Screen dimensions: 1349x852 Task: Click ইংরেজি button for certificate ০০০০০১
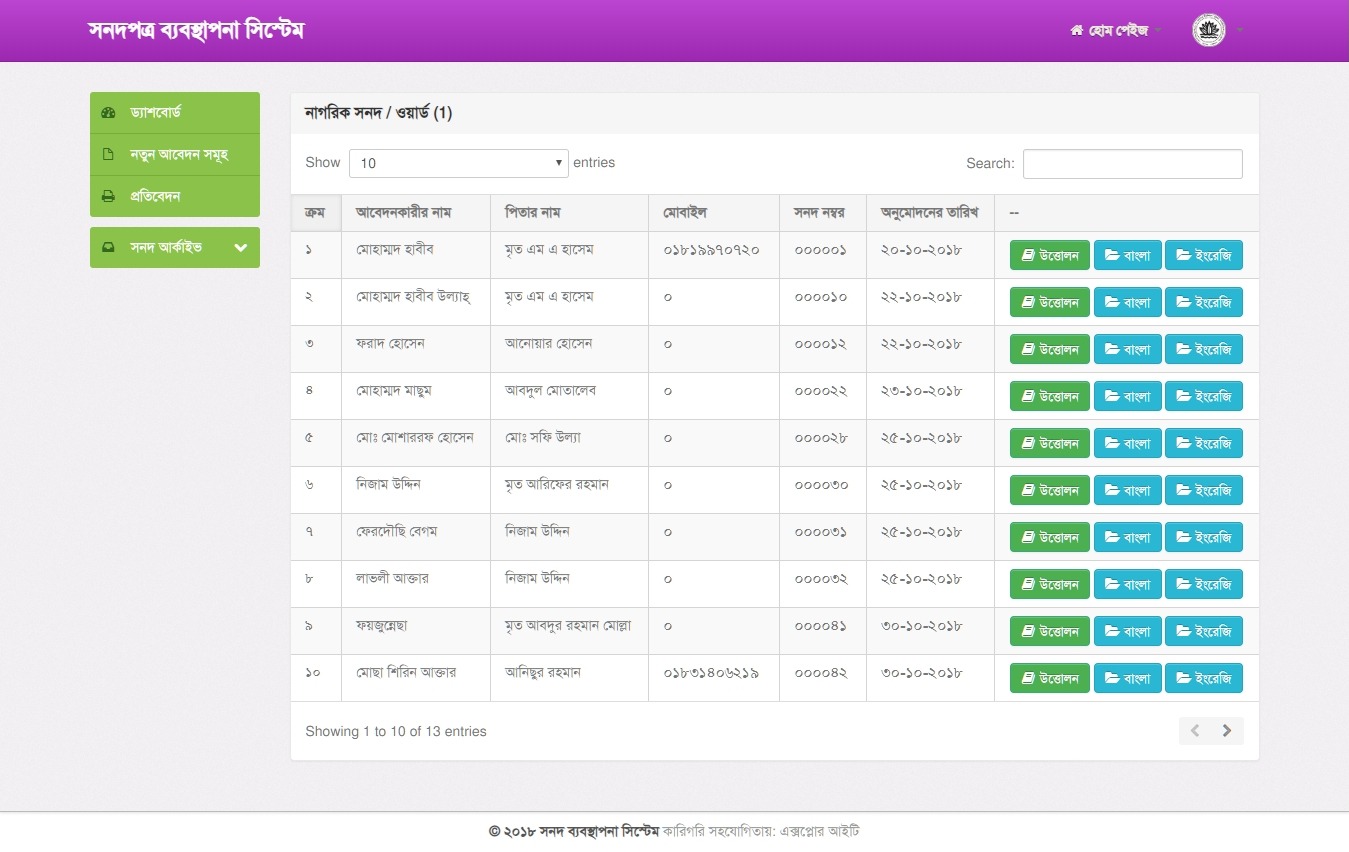click(x=1204, y=255)
